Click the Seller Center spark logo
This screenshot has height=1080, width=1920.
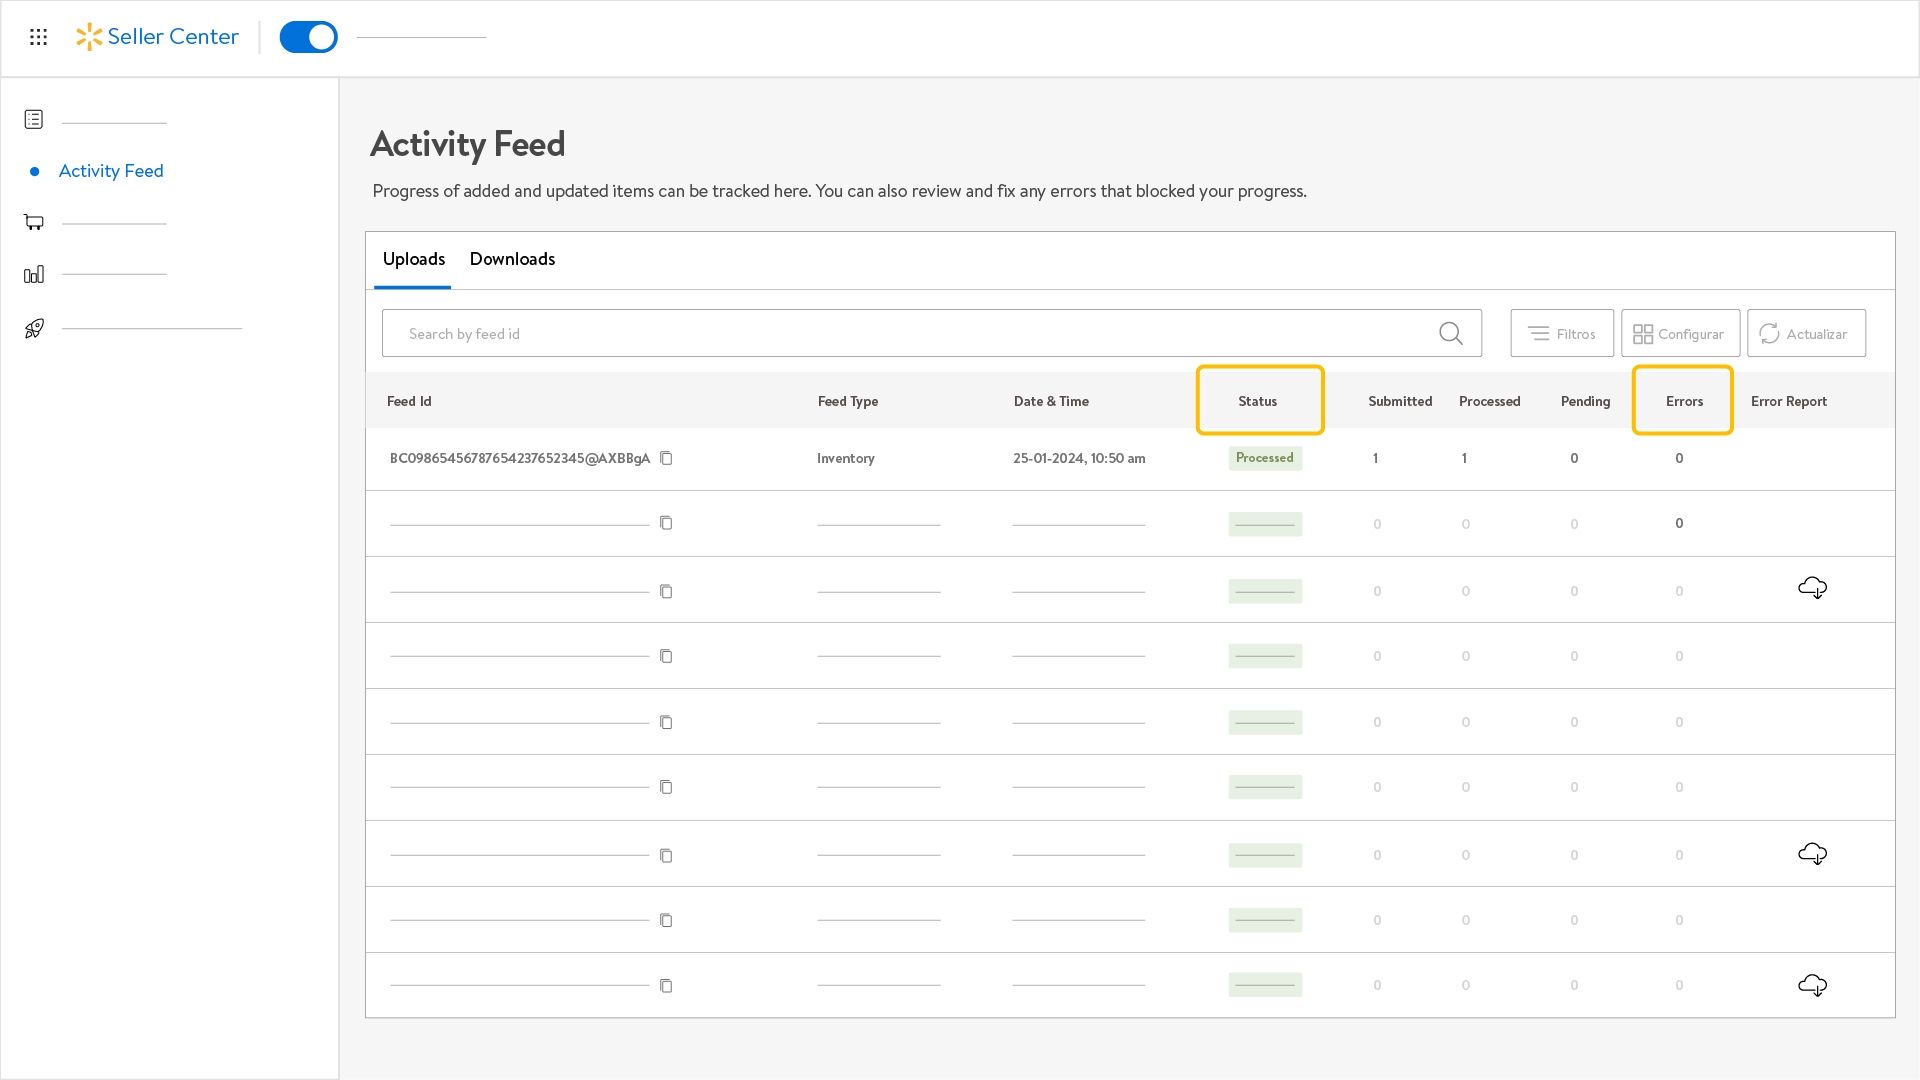pos(89,37)
